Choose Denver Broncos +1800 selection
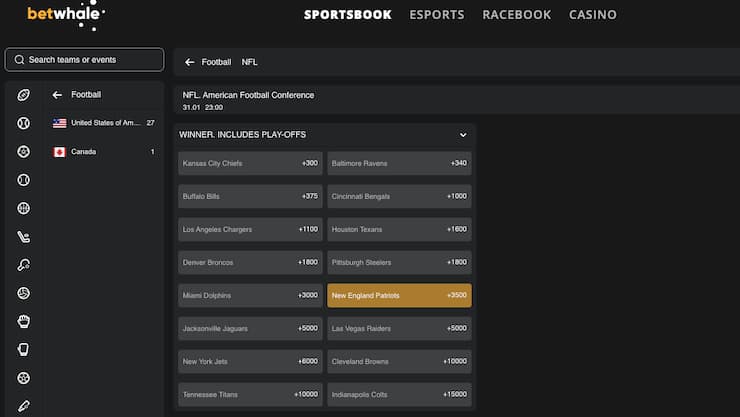Viewport: 740px width, 417px height. tap(250, 262)
